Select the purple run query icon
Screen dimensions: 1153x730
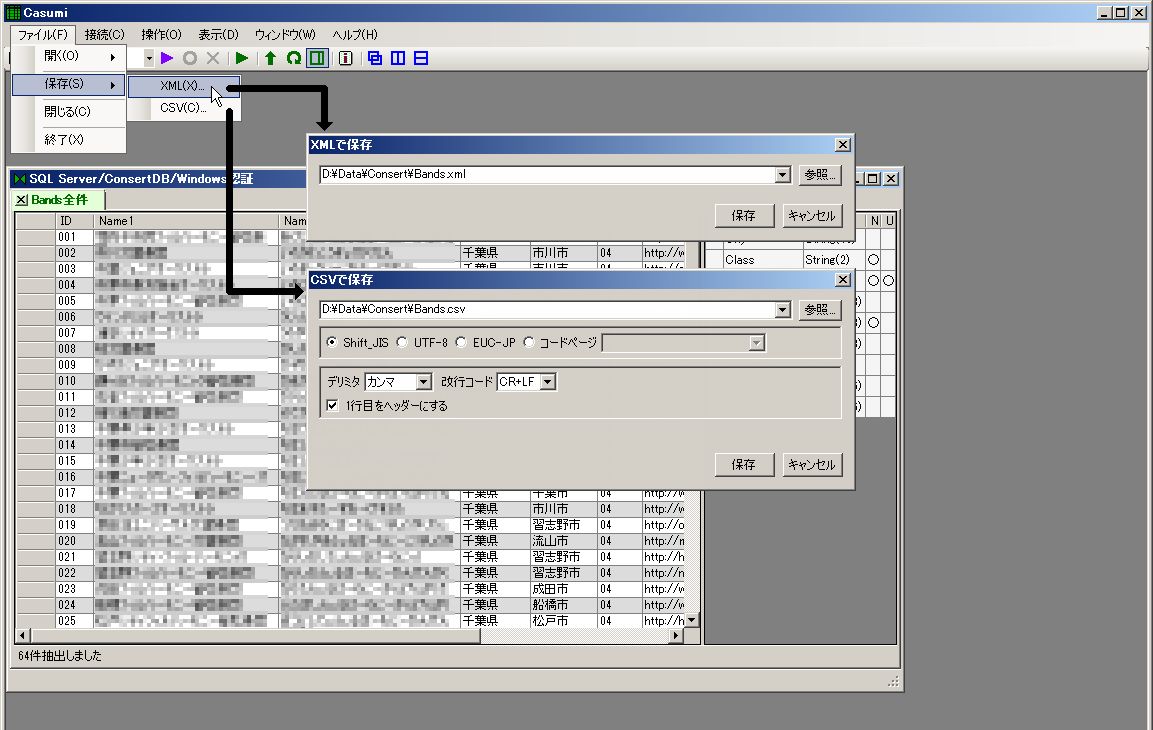tap(167, 58)
